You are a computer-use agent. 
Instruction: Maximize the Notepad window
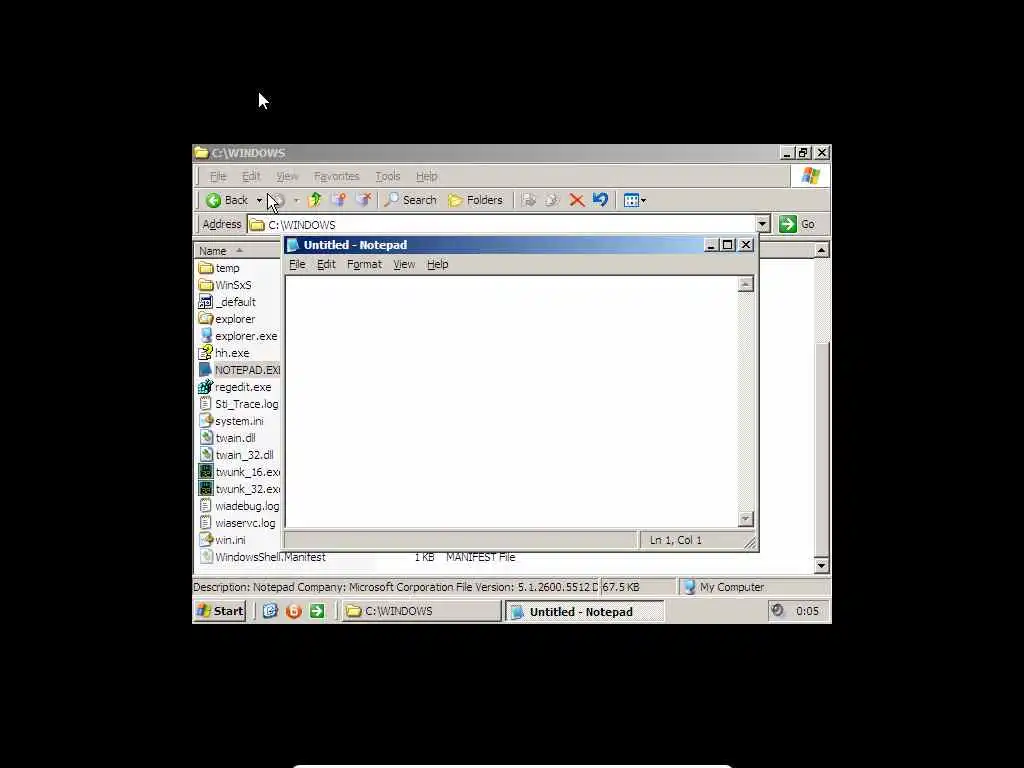pos(728,245)
